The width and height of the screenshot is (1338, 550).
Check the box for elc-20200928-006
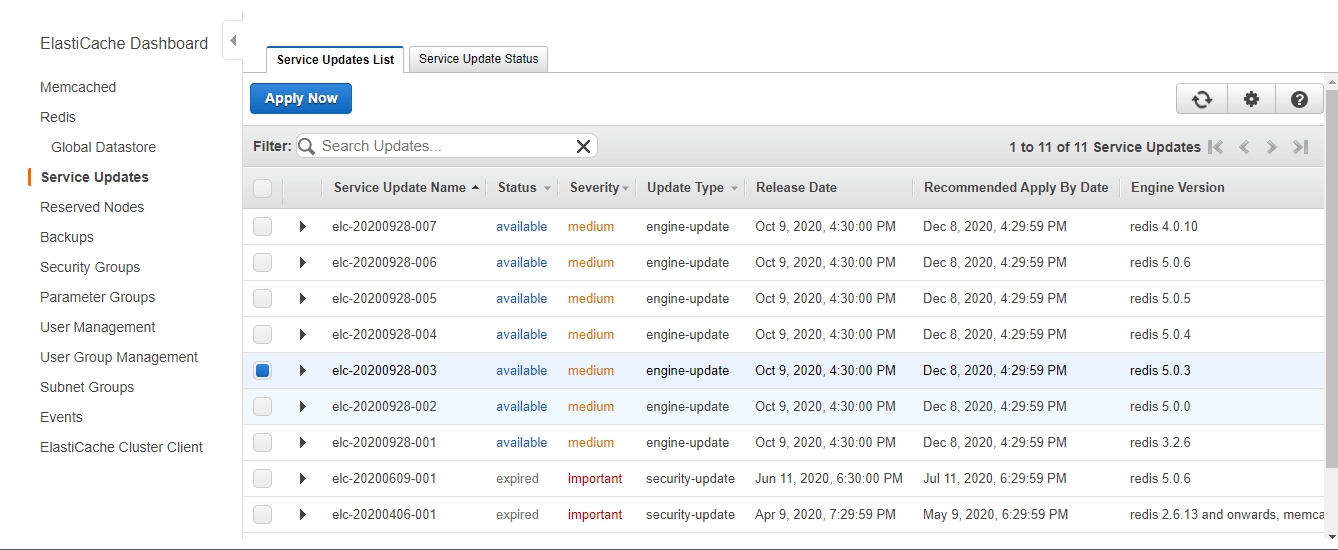262,263
